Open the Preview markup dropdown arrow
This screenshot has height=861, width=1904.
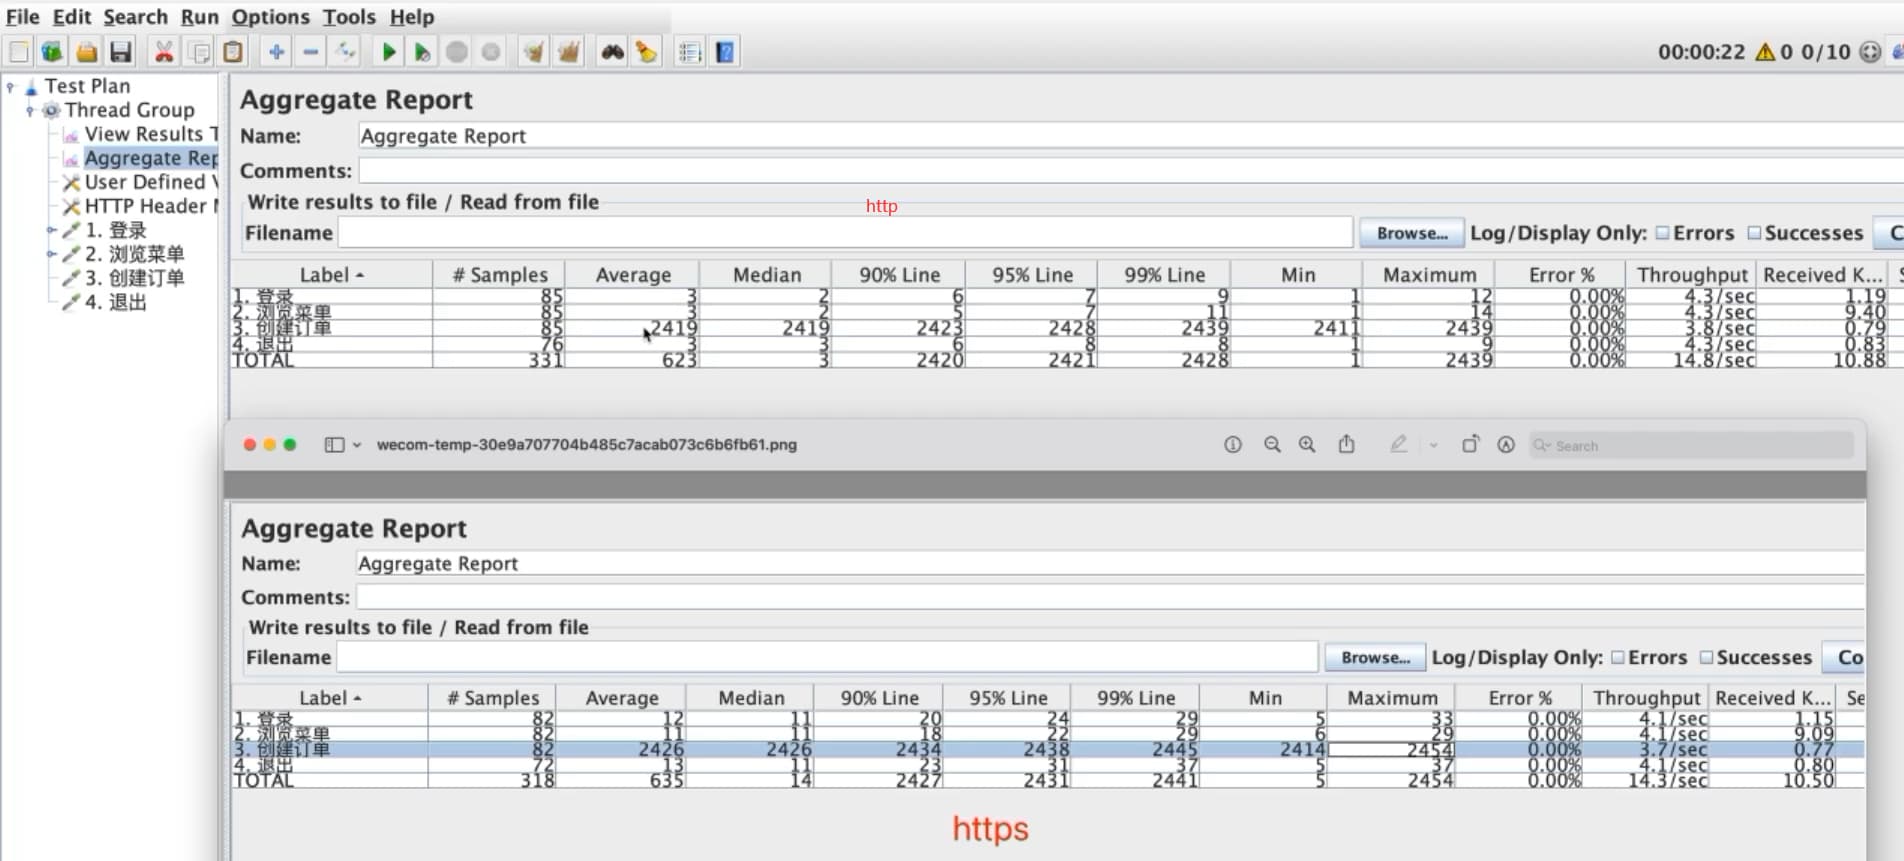1433,445
